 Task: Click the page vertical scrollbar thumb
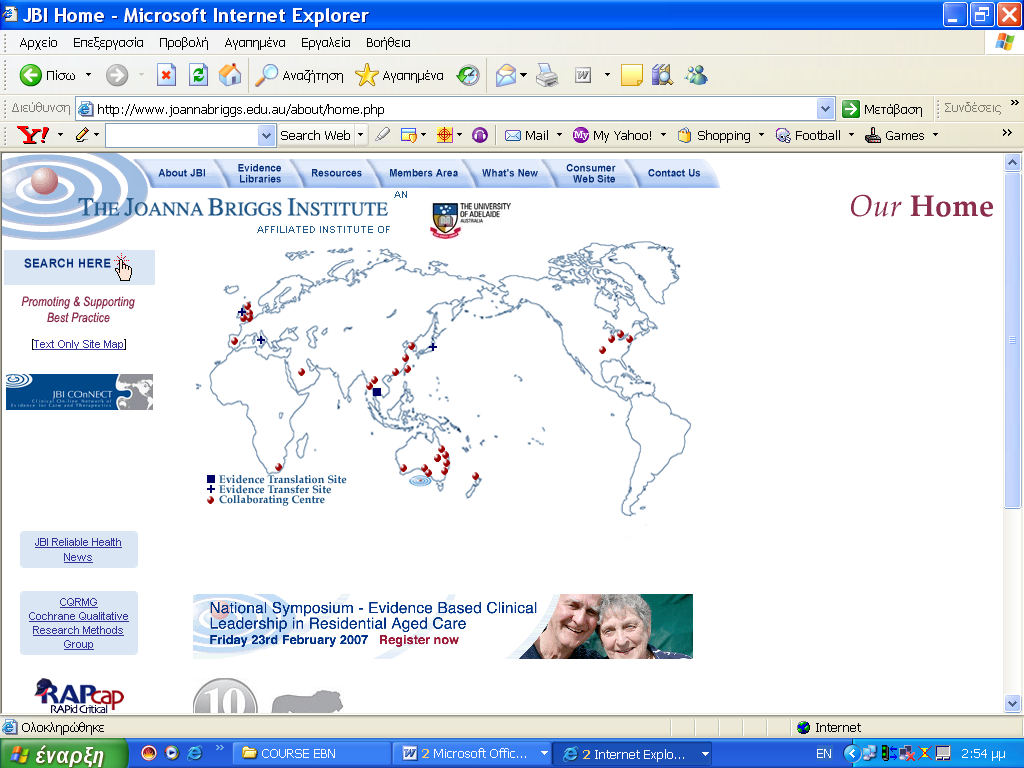click(x=1012, y=340)
